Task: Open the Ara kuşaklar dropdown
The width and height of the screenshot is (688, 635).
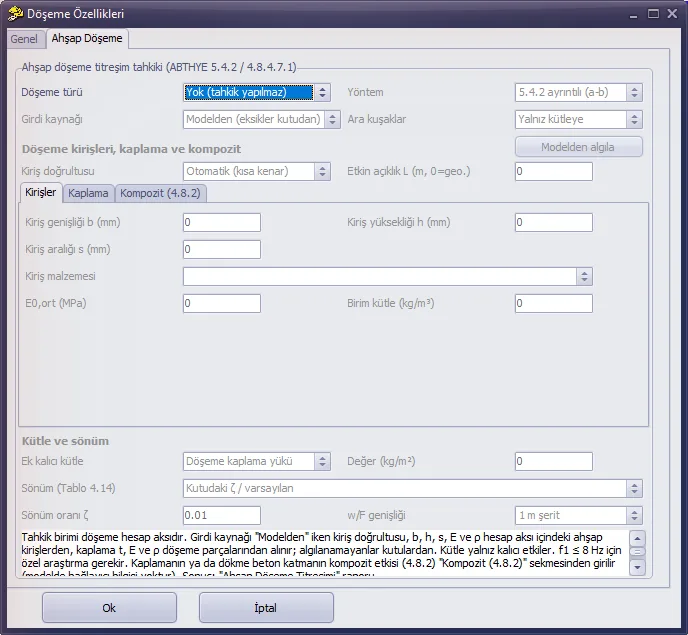Action: tap(579, 119)
